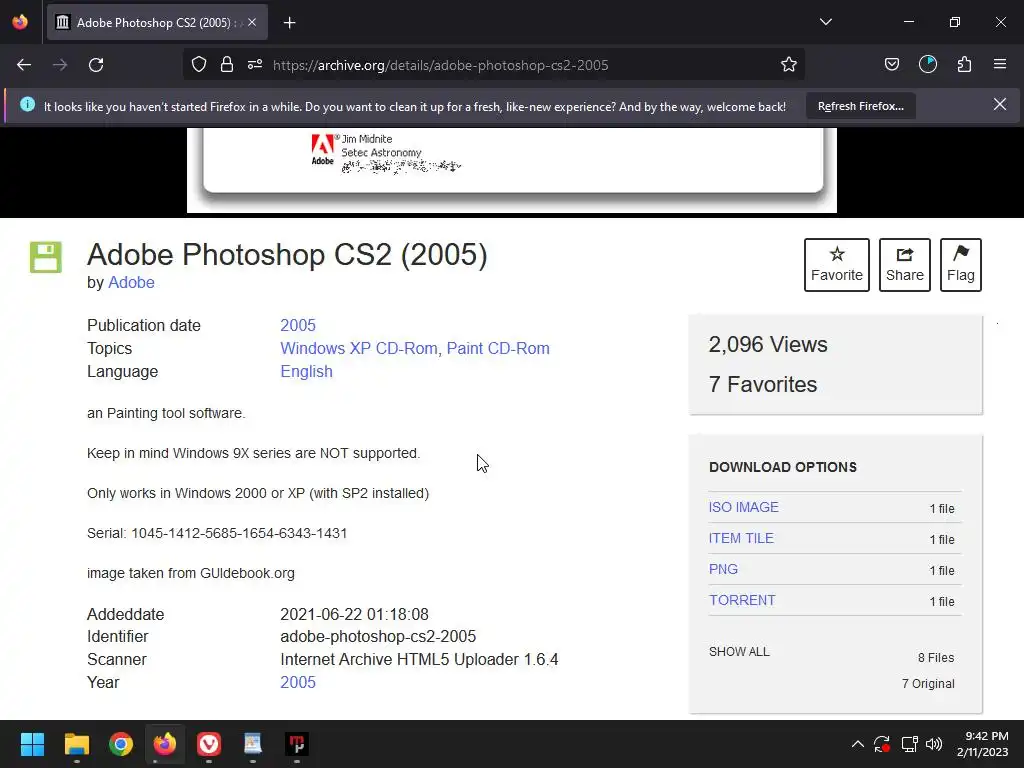Click the 7 Favorites count

point(763,385)
